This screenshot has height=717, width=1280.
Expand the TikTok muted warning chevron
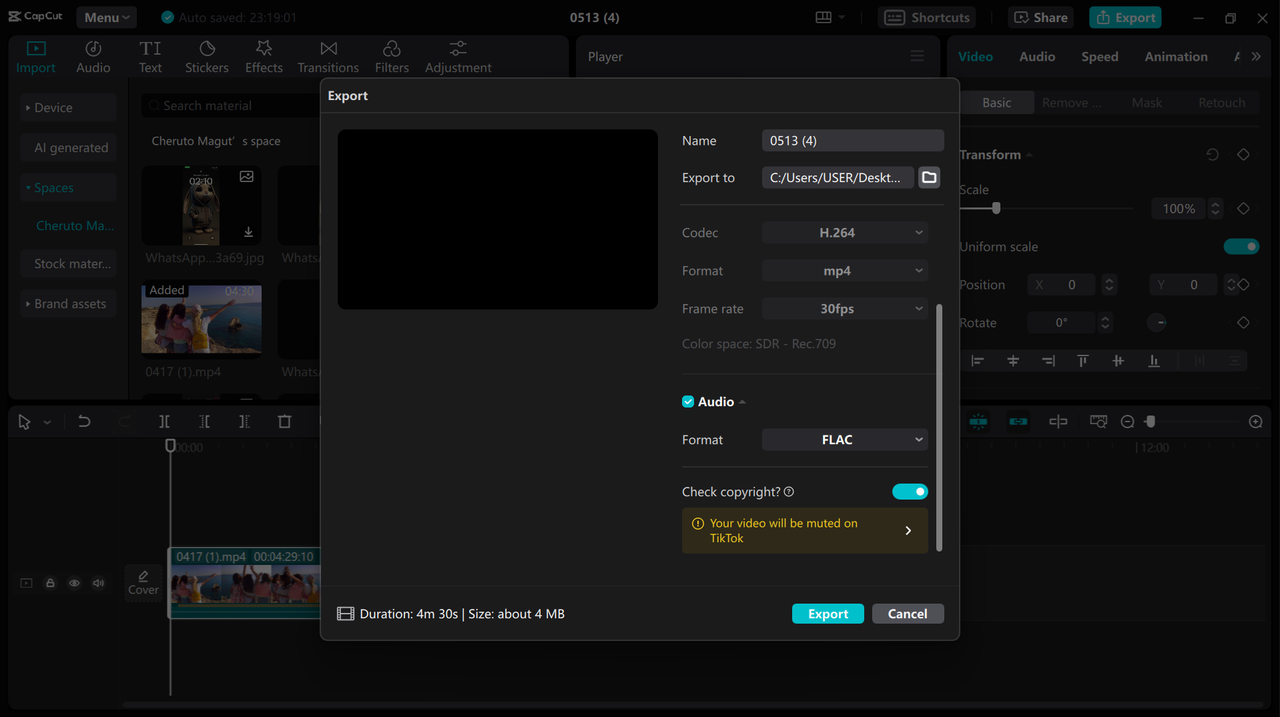point(908,531)
